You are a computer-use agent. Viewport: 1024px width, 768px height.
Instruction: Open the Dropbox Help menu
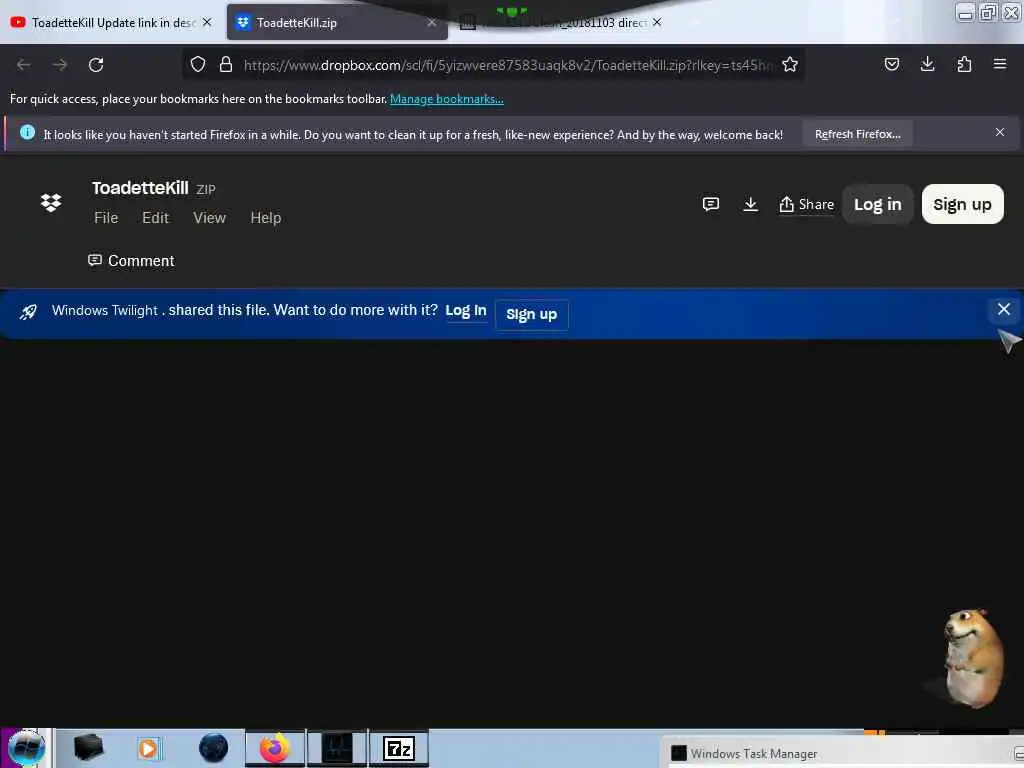click(266, 217)
